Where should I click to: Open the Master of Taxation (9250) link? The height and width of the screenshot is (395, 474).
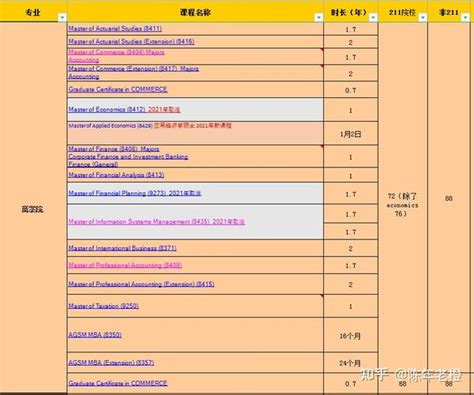tap(103, 306)
